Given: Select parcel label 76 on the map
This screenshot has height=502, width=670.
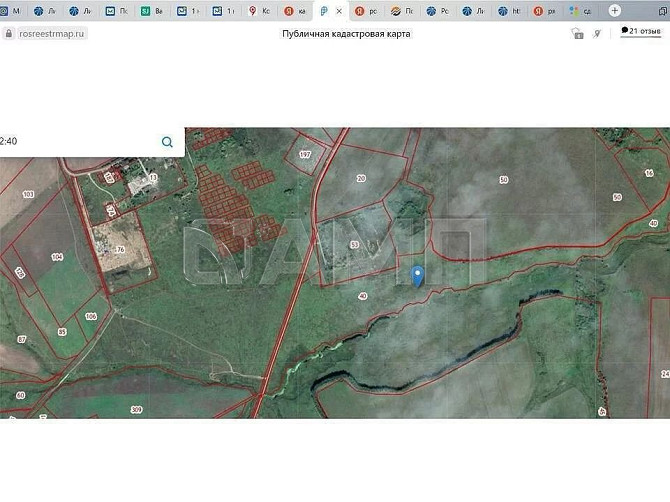Looking at the screenshot, I should 120,250.
